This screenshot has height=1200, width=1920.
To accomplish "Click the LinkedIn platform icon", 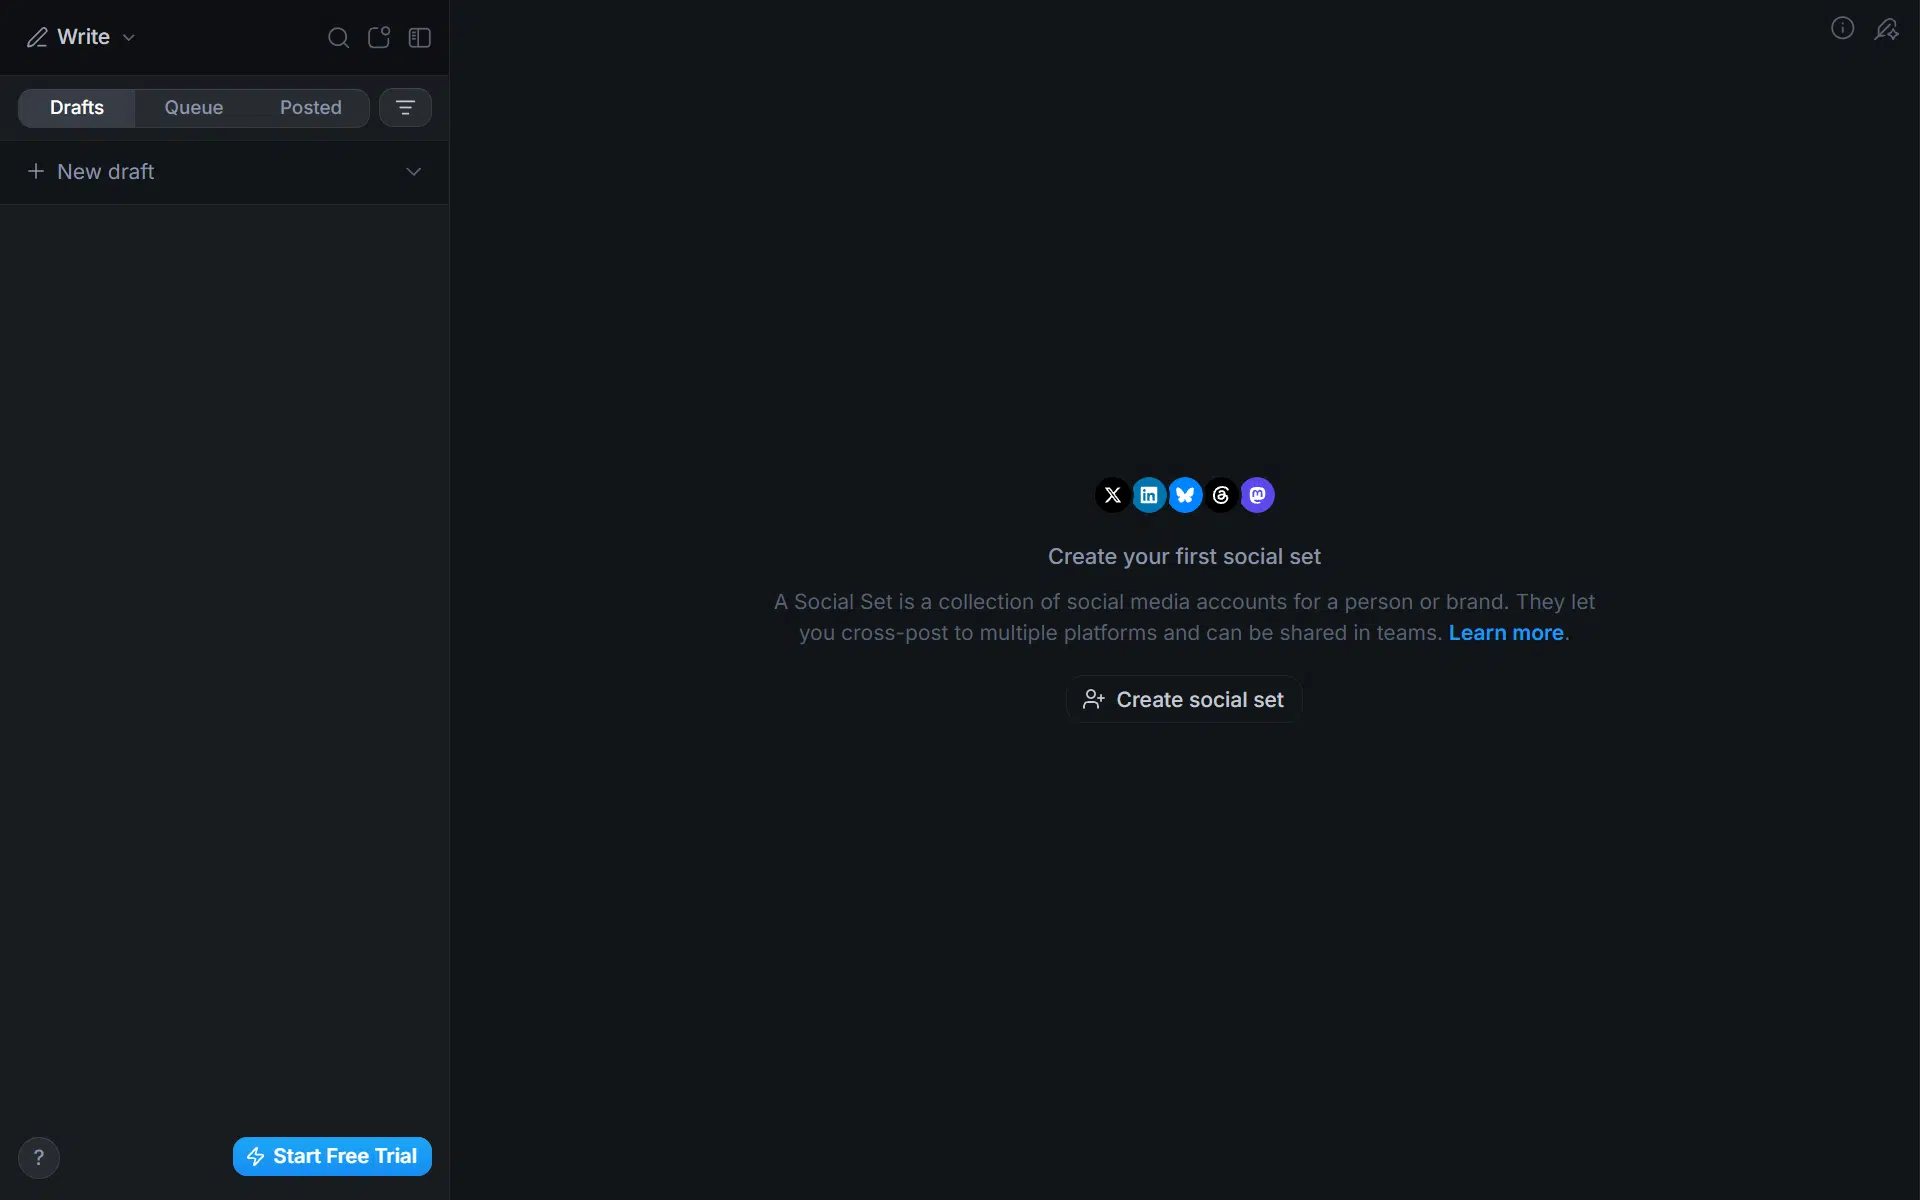I will tap(1149, 495).
